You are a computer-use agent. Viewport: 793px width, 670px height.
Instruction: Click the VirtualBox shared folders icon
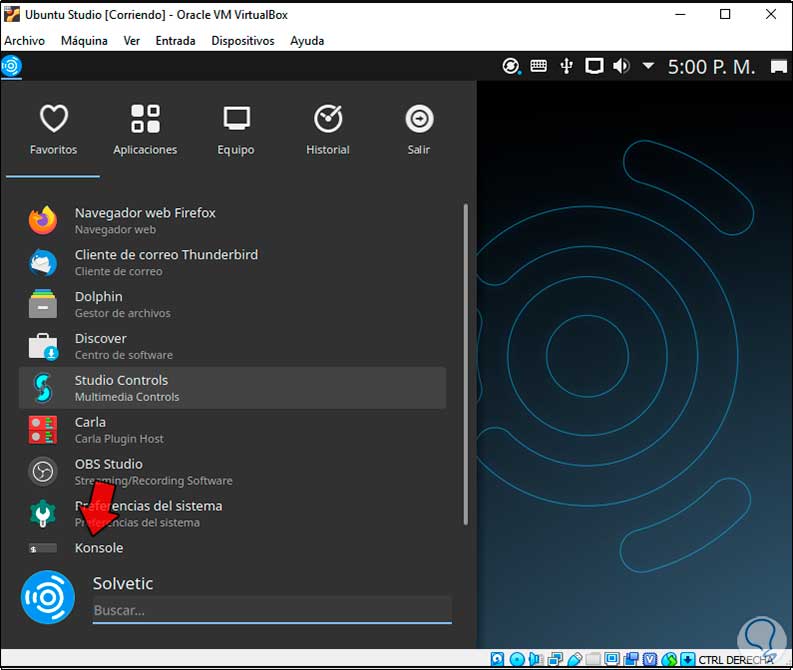pos(593,659)
